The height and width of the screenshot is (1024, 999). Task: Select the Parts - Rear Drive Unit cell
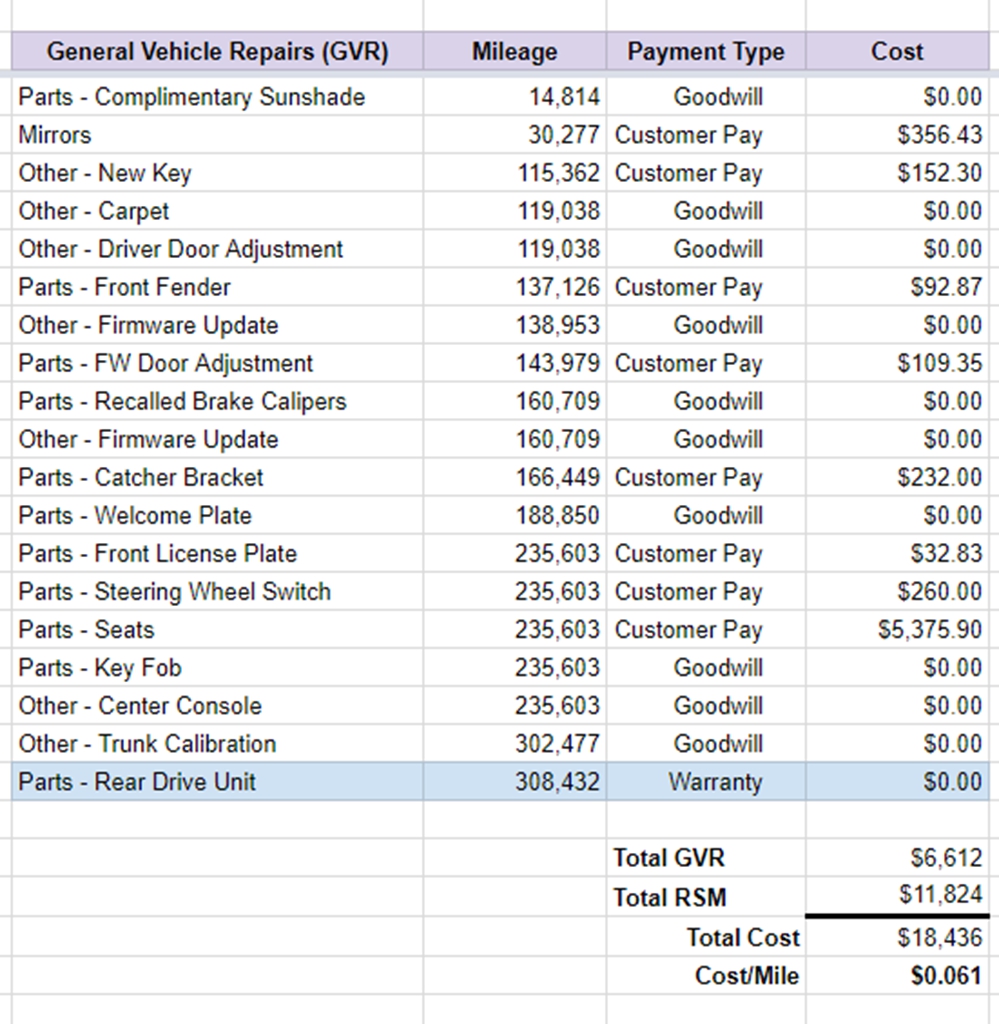pyautogui.click(x=217, y=782)
